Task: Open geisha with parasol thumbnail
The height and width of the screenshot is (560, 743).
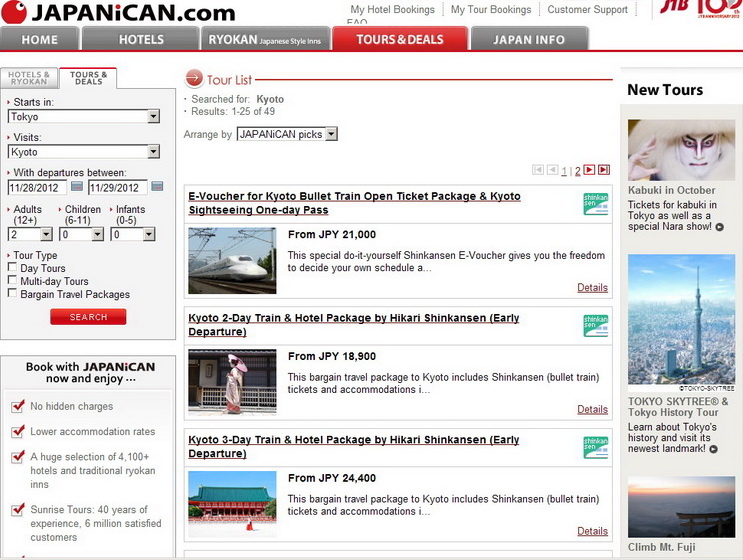Action: pyautogui.click(x=232, y=382)
